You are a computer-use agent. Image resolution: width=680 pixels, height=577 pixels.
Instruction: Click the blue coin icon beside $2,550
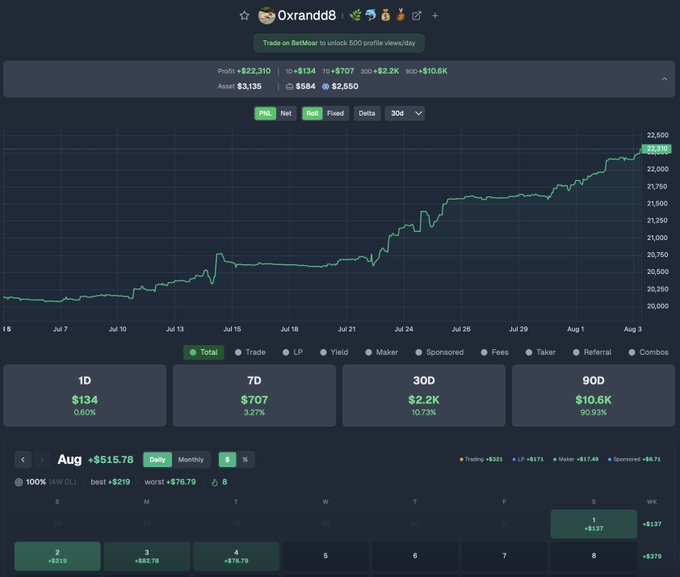pyautogui.click(x=326, y=86)
